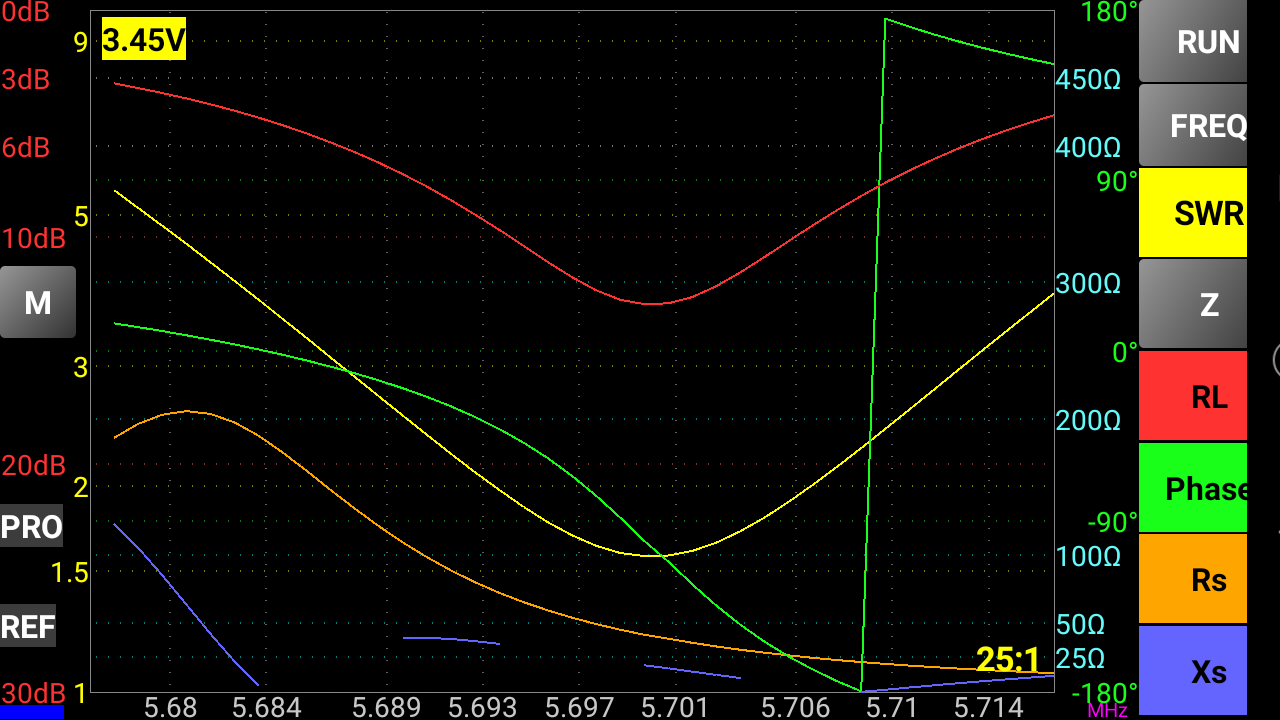This screenshot has width=1280, height=720.
Task: Tap the 300Ω impedance scale label
Action: 1088,284
